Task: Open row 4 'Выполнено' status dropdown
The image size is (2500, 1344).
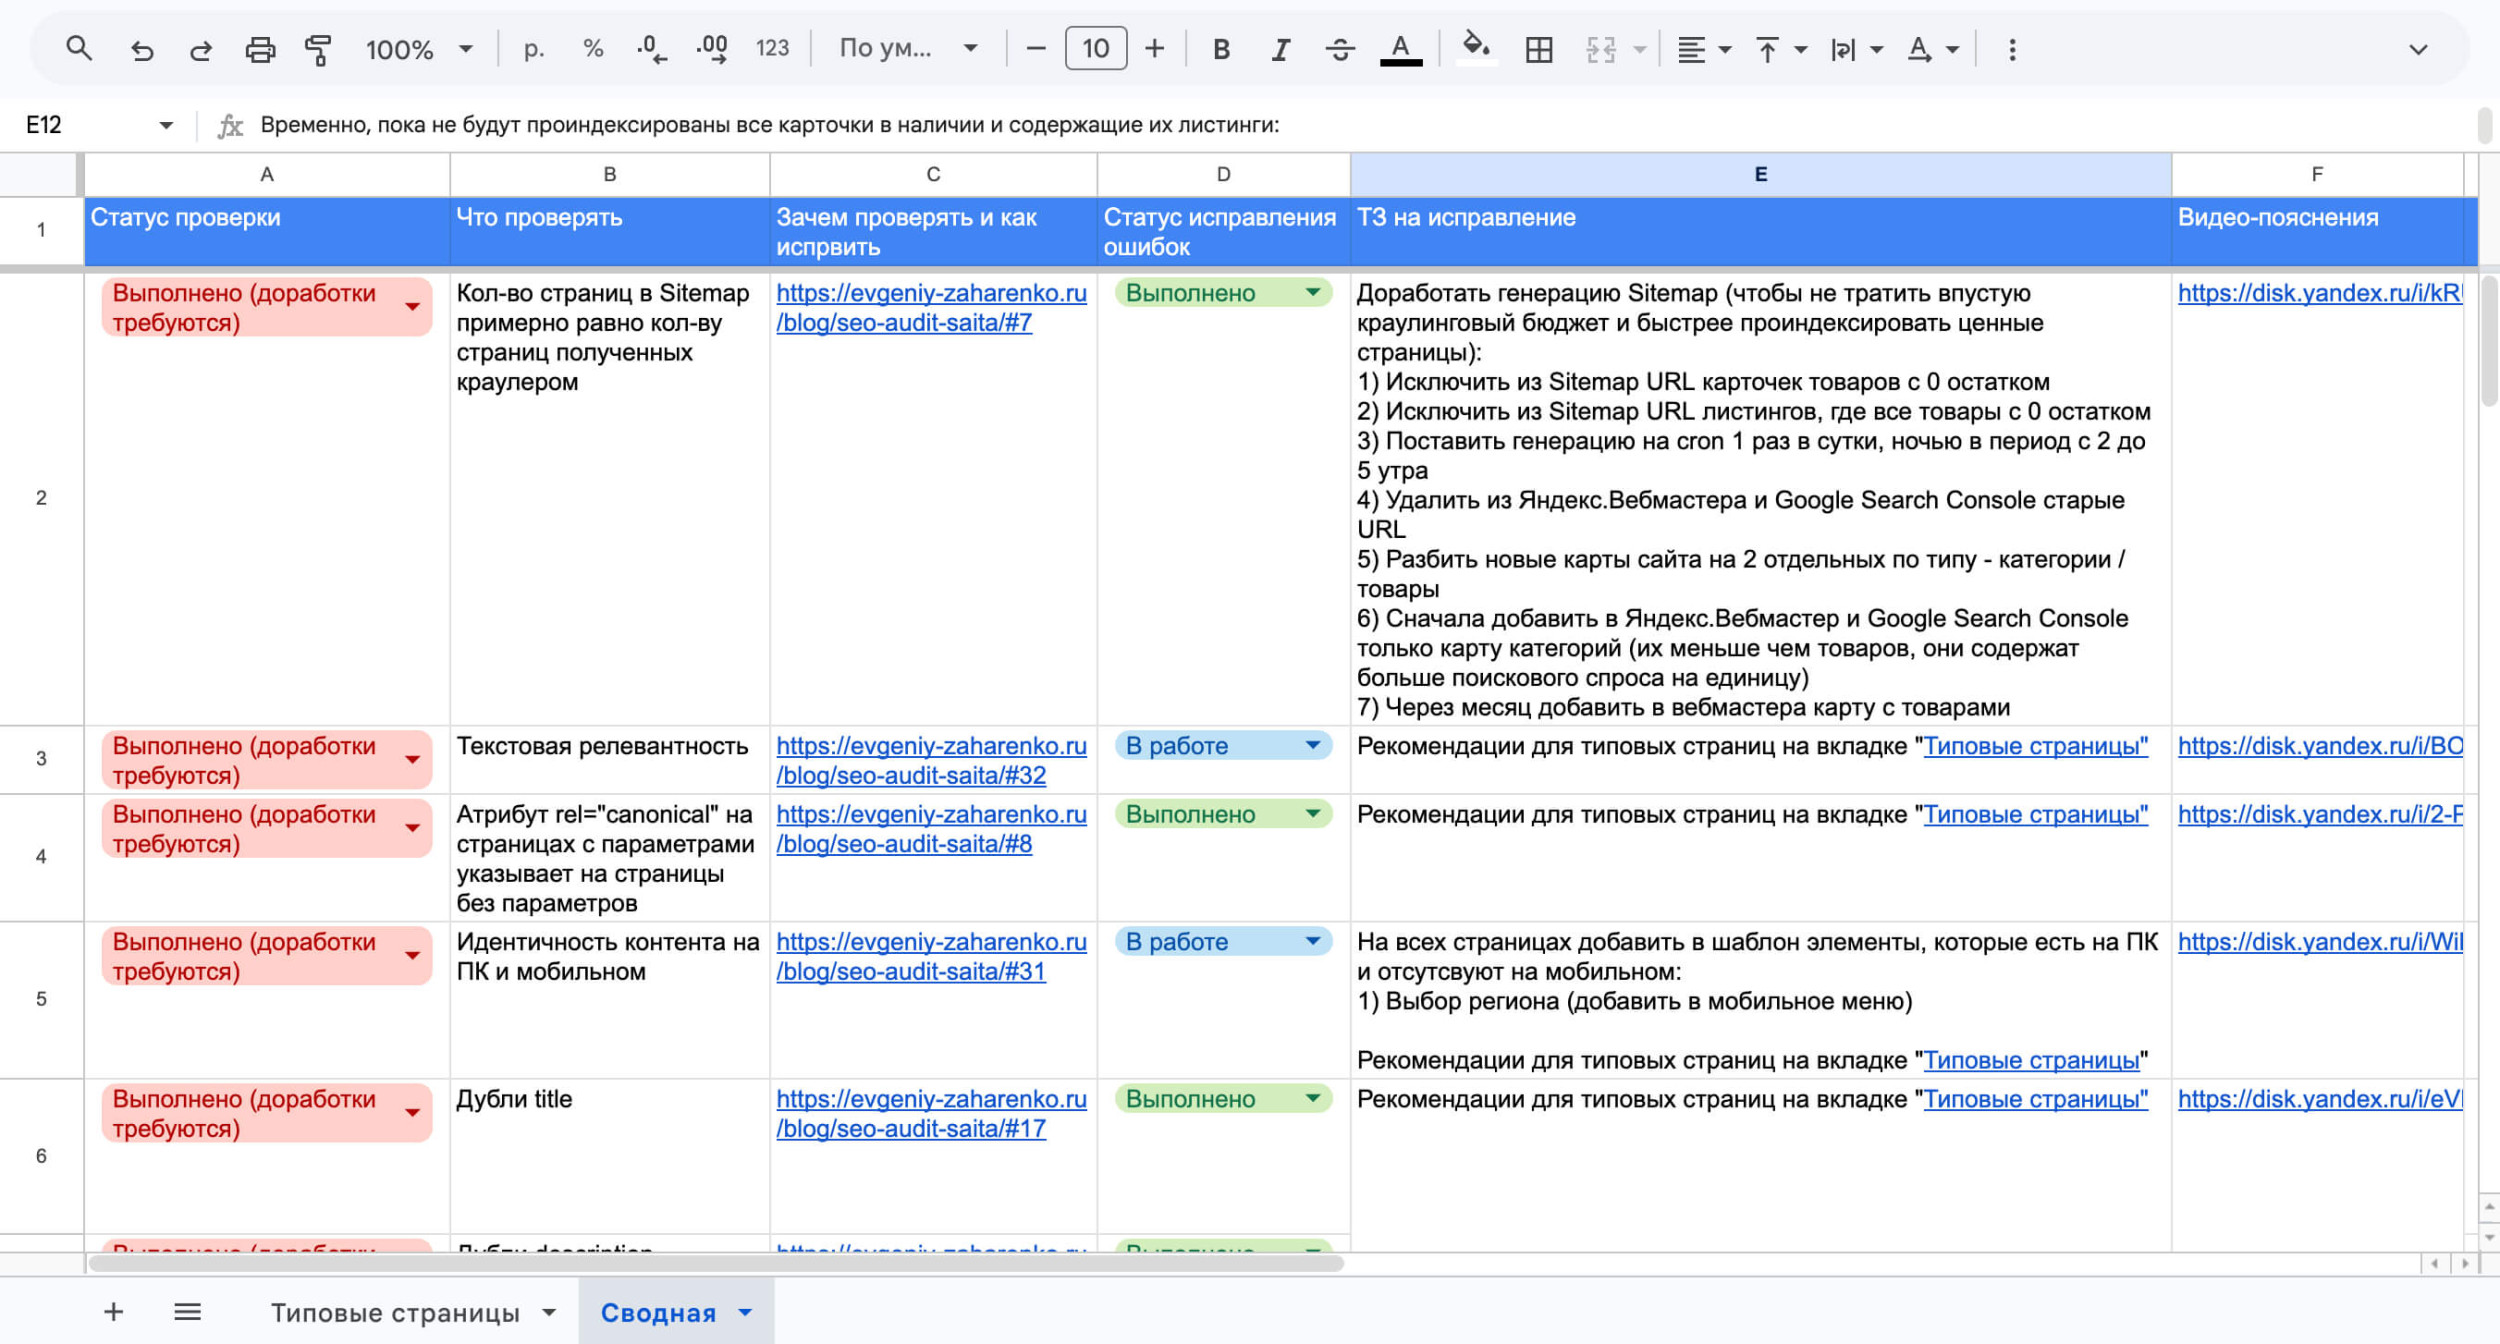Action: pyautogui.click(x=1313, y=814)
